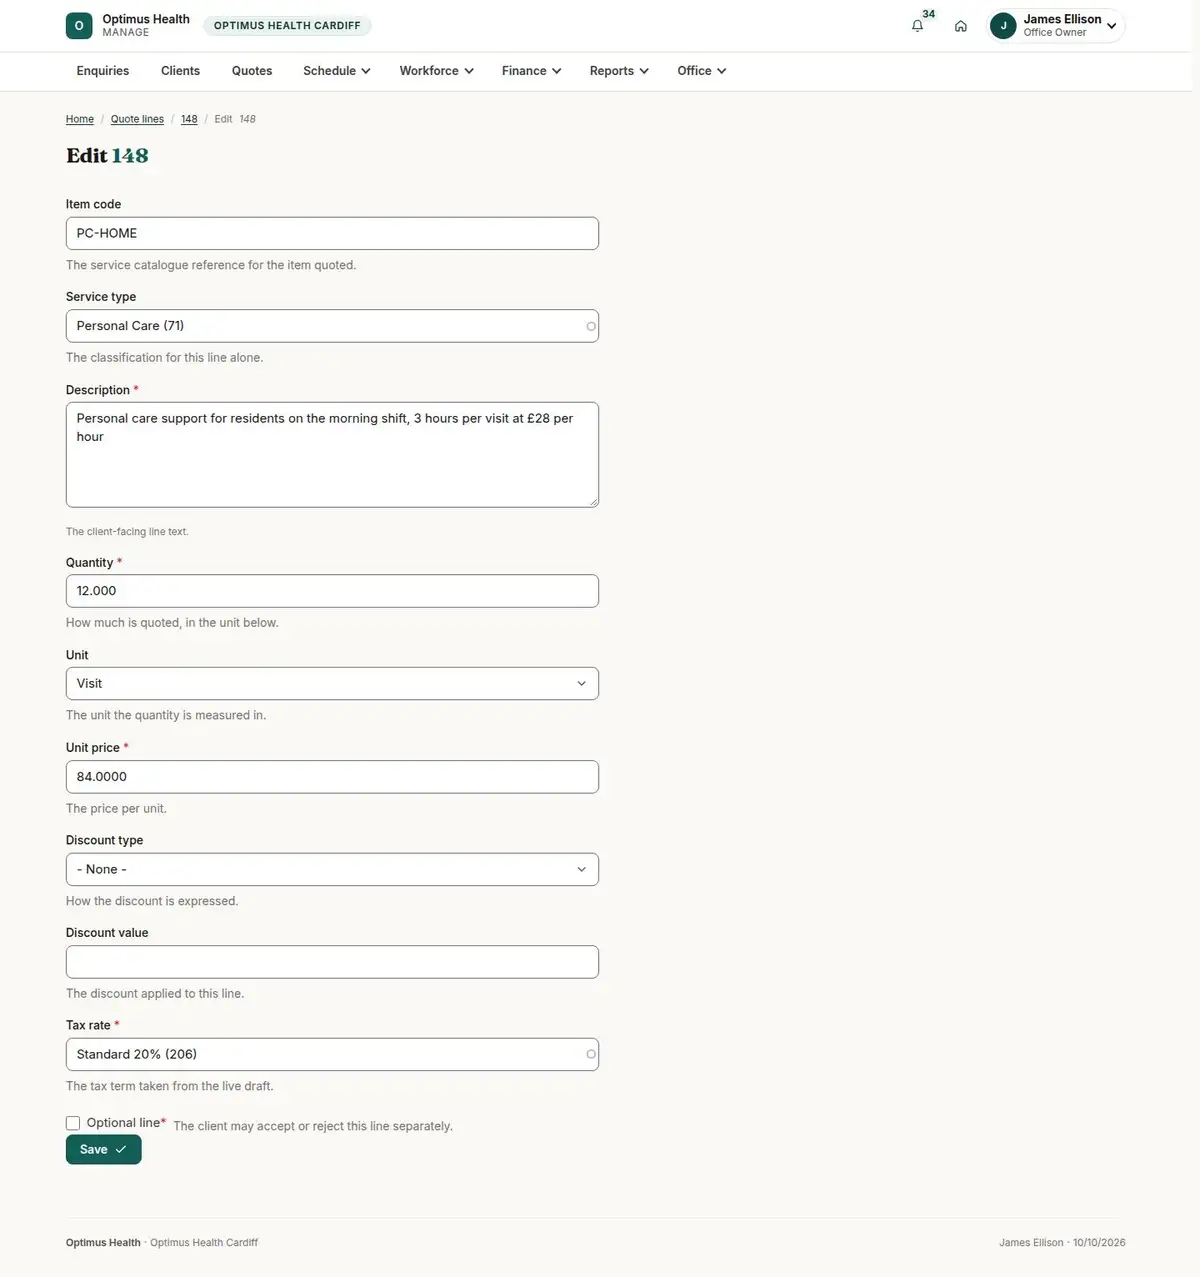This screenshot has width=1200, height=1277.
Task: Open the Enquiries navigation item
Action: (103, 71)
